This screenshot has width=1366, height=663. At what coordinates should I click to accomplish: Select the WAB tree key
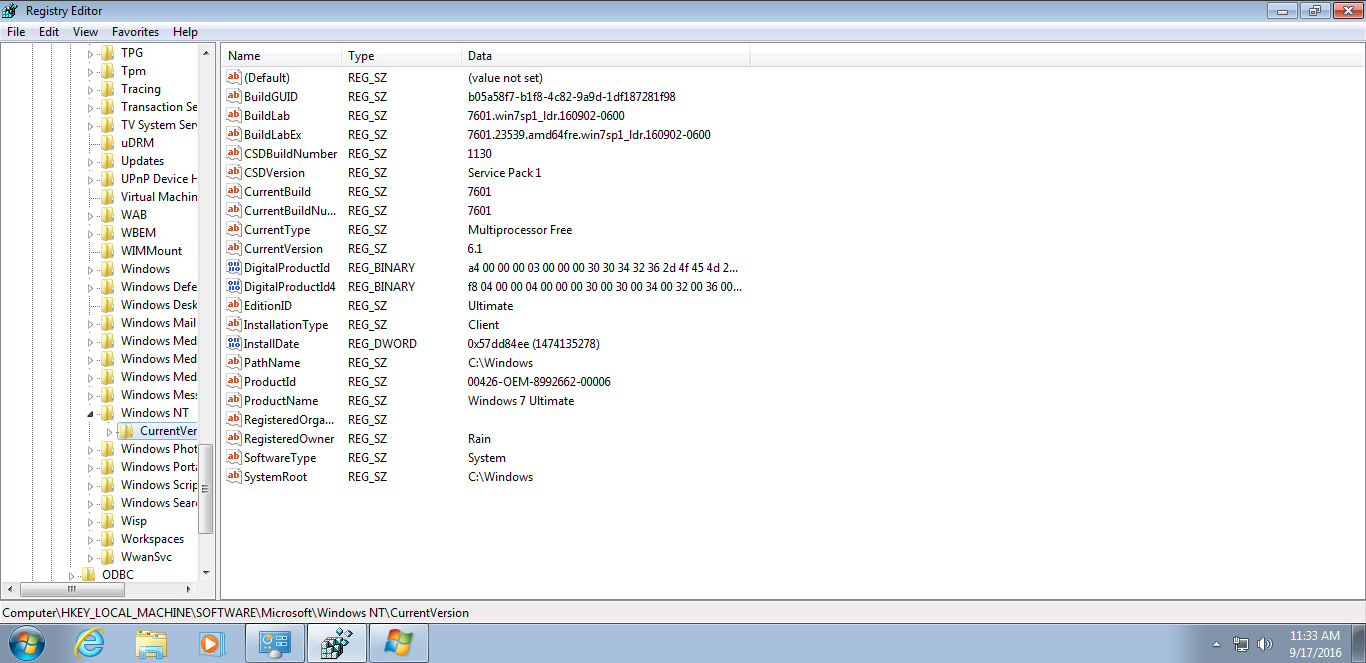[134, 215]
